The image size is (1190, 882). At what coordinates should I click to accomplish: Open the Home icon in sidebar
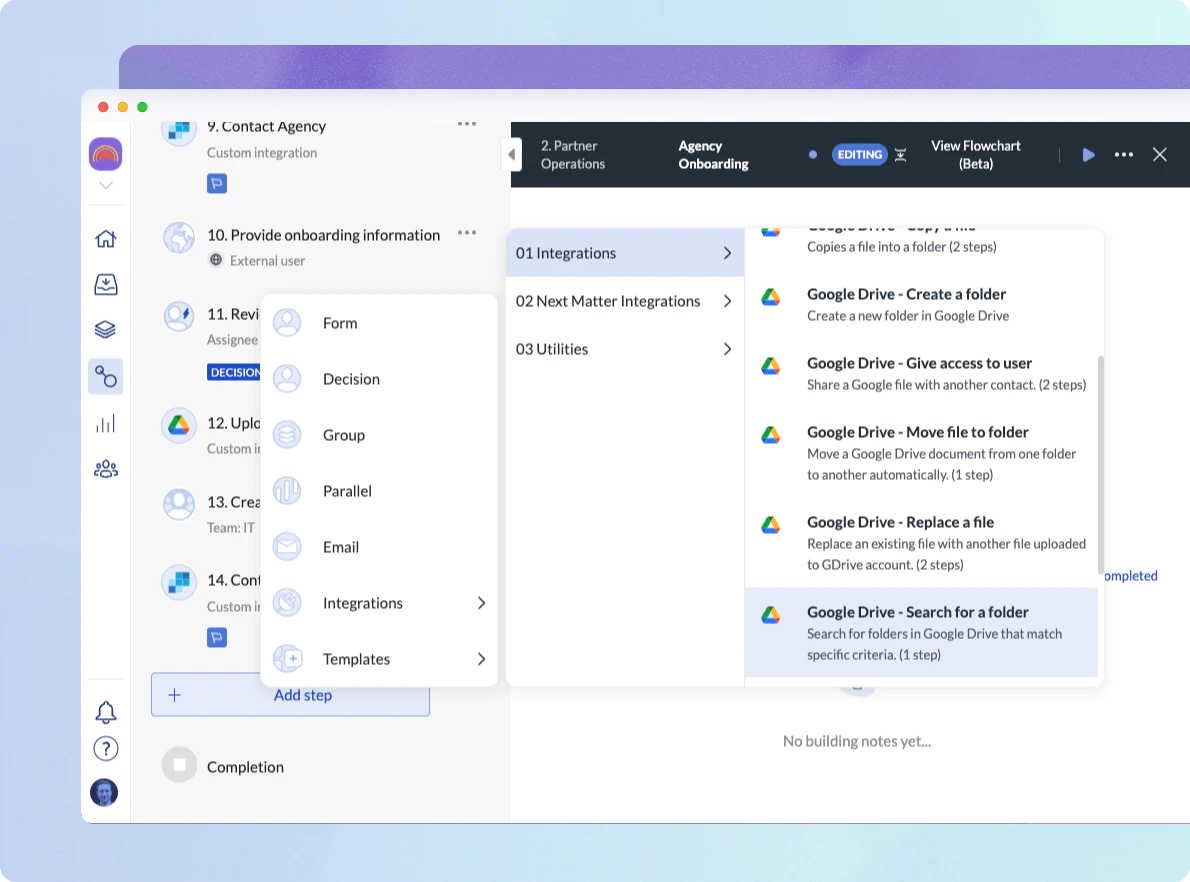point(105,238)
